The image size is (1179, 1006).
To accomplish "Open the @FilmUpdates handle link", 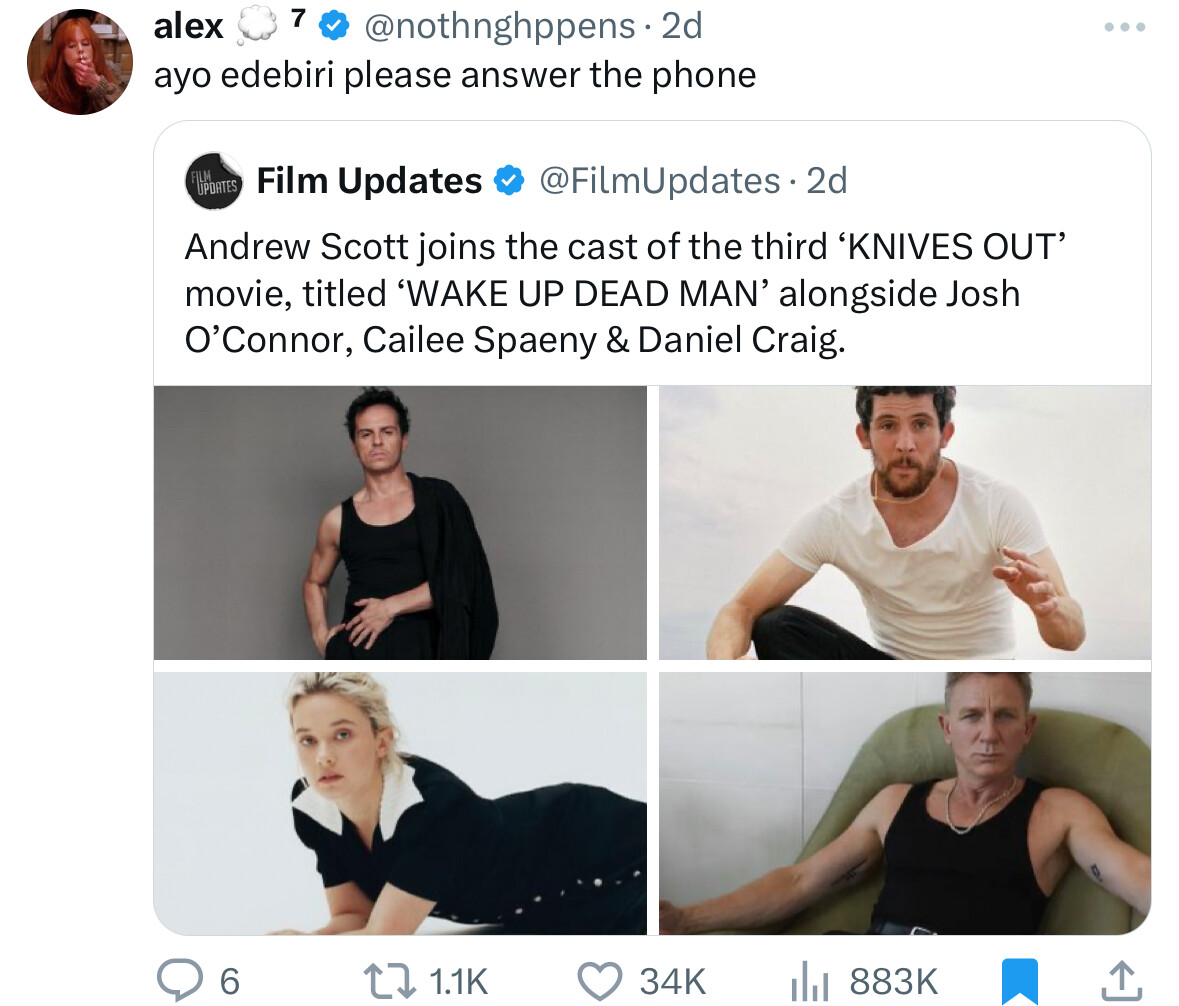I will tap(659, 181).
